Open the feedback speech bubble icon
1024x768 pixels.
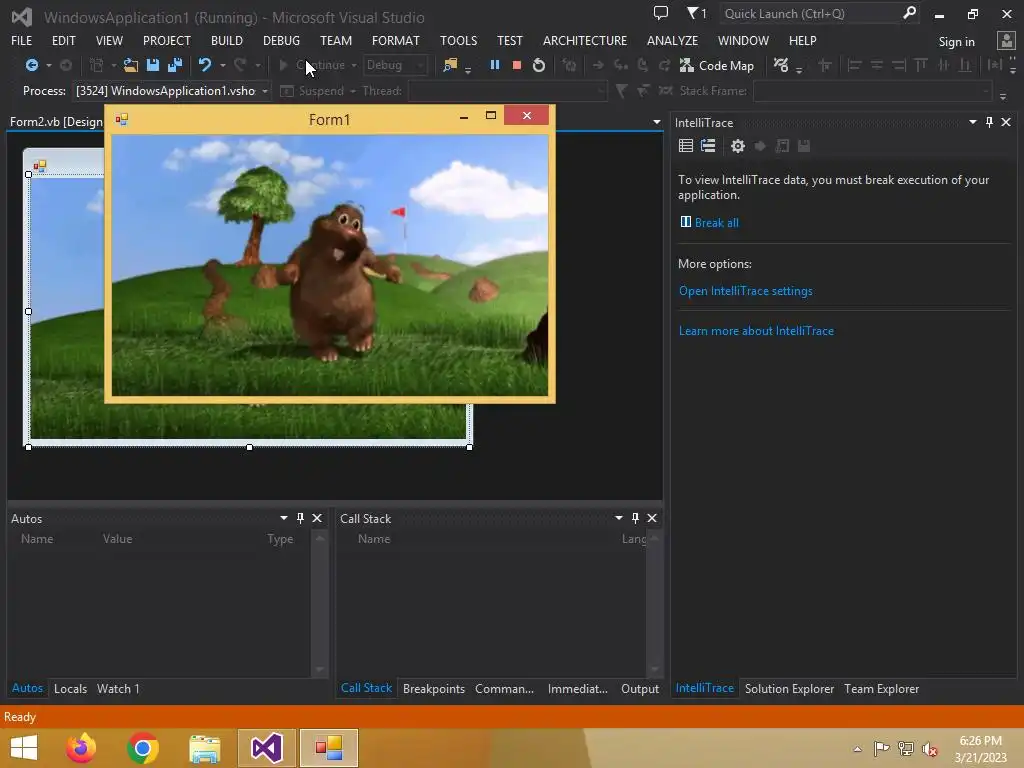(660, 13)
